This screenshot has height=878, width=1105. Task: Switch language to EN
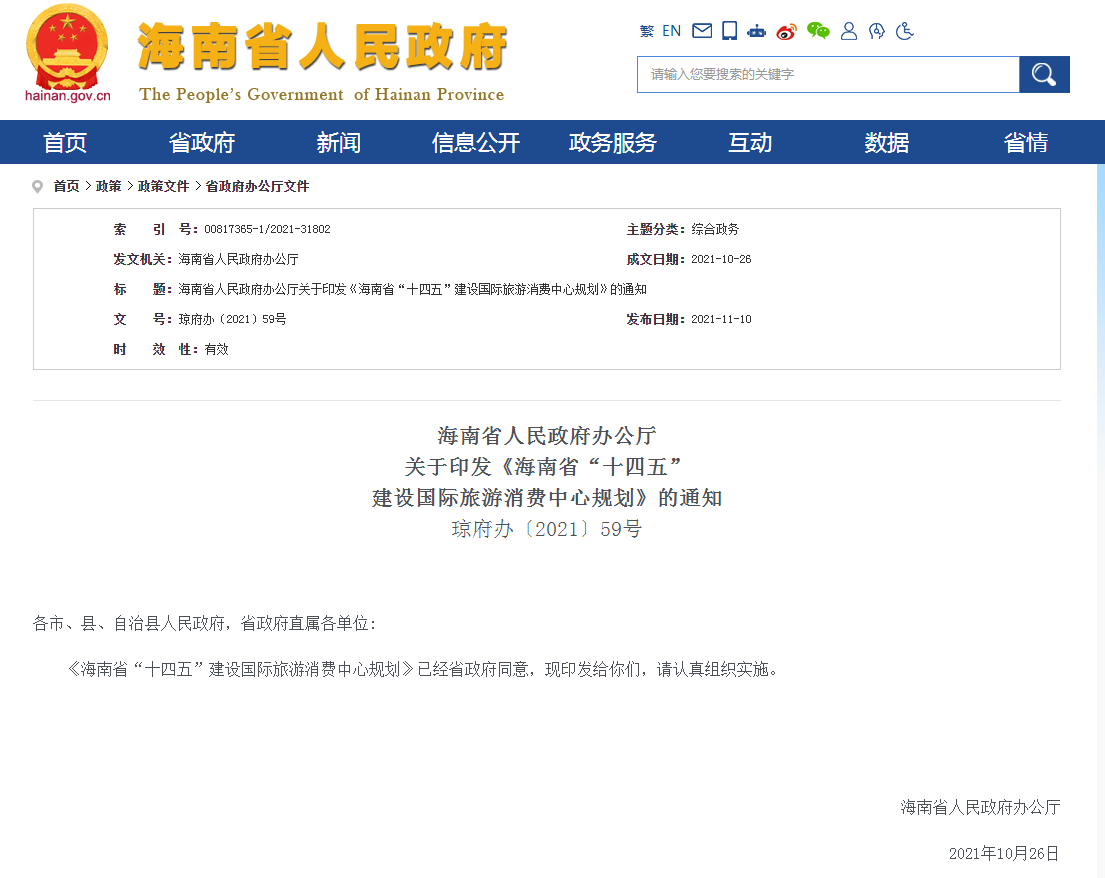671,31
